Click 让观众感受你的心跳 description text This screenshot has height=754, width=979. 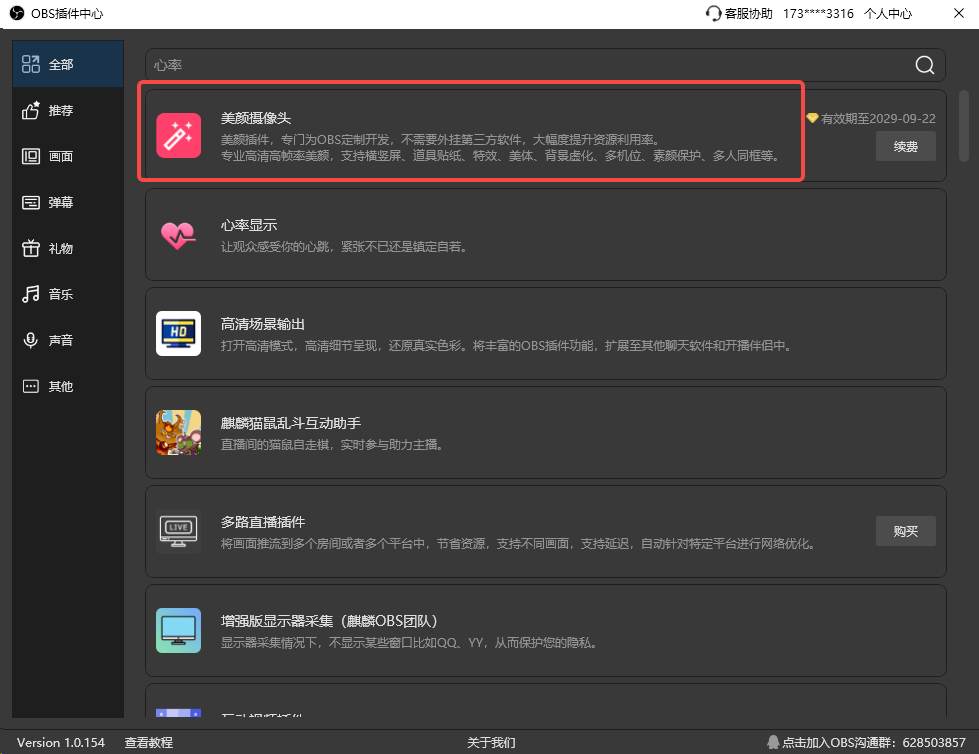[x=344, y=247]
